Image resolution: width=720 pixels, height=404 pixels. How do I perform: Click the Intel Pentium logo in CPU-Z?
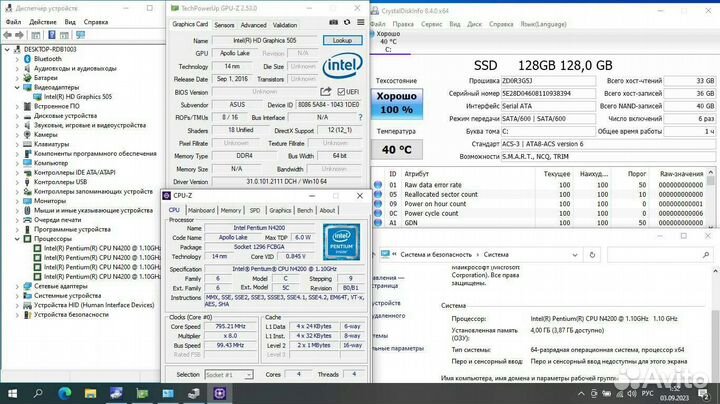coord(341,242)
